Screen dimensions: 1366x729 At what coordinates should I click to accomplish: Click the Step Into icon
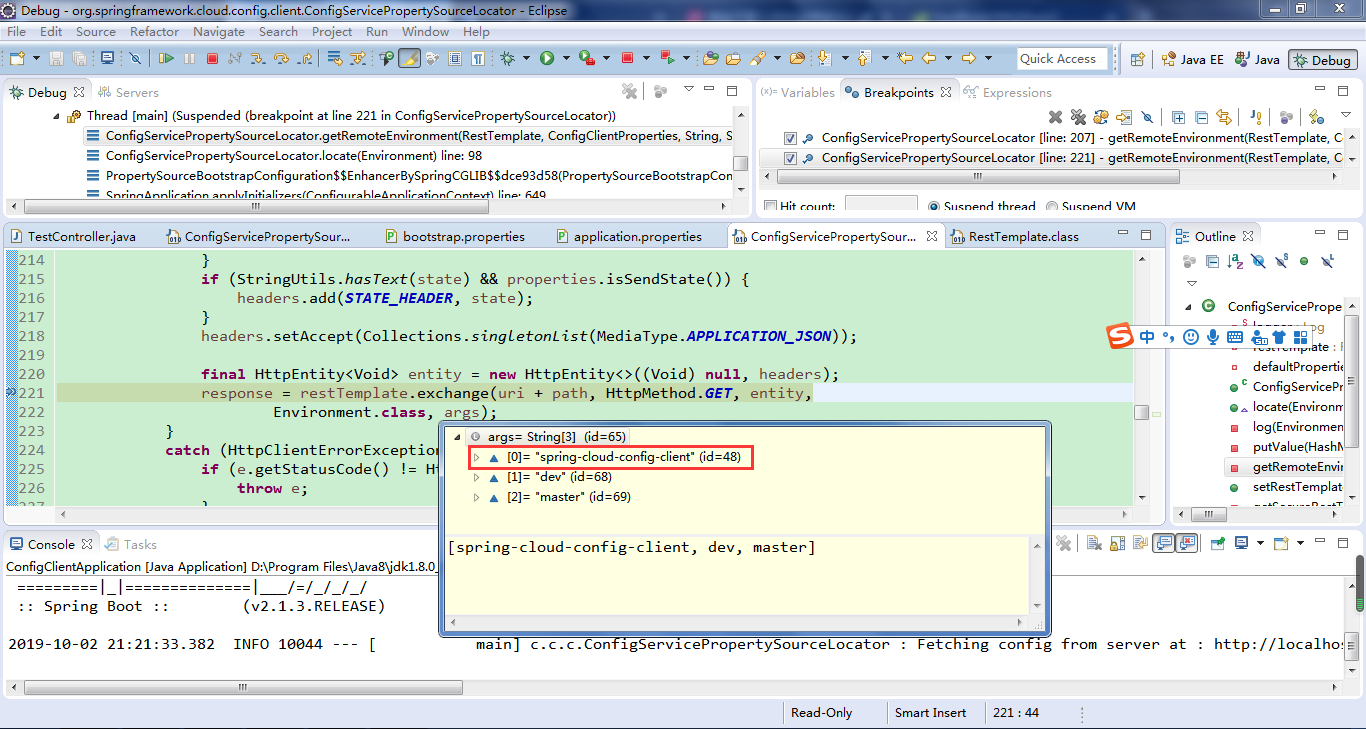coord(257,59)
